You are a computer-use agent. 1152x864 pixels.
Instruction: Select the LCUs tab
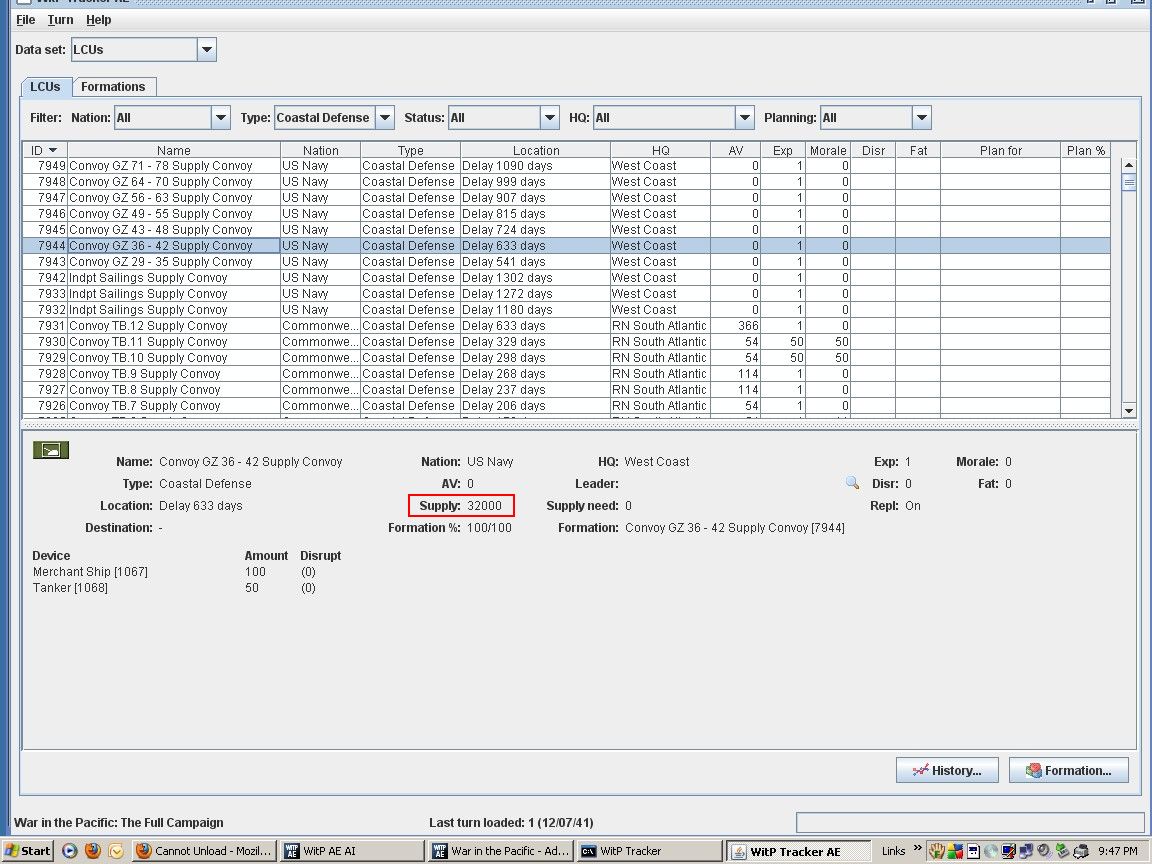[46, 87]
